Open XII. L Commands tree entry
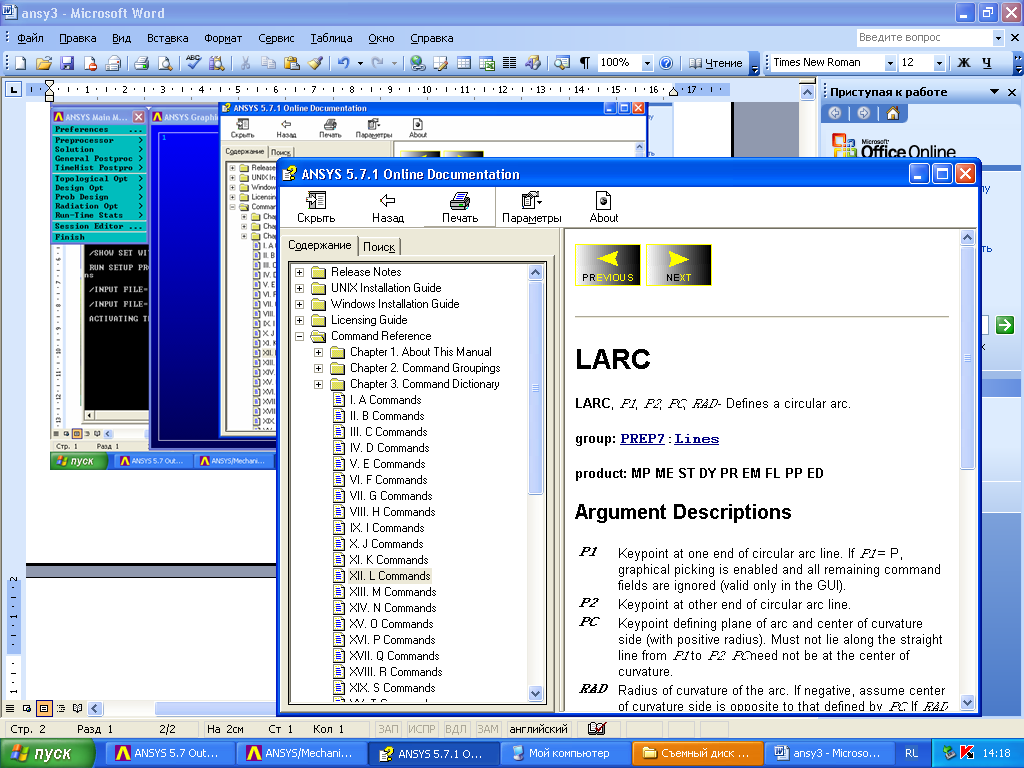This screenshot has height=768, width=1024. click(389, 576)
